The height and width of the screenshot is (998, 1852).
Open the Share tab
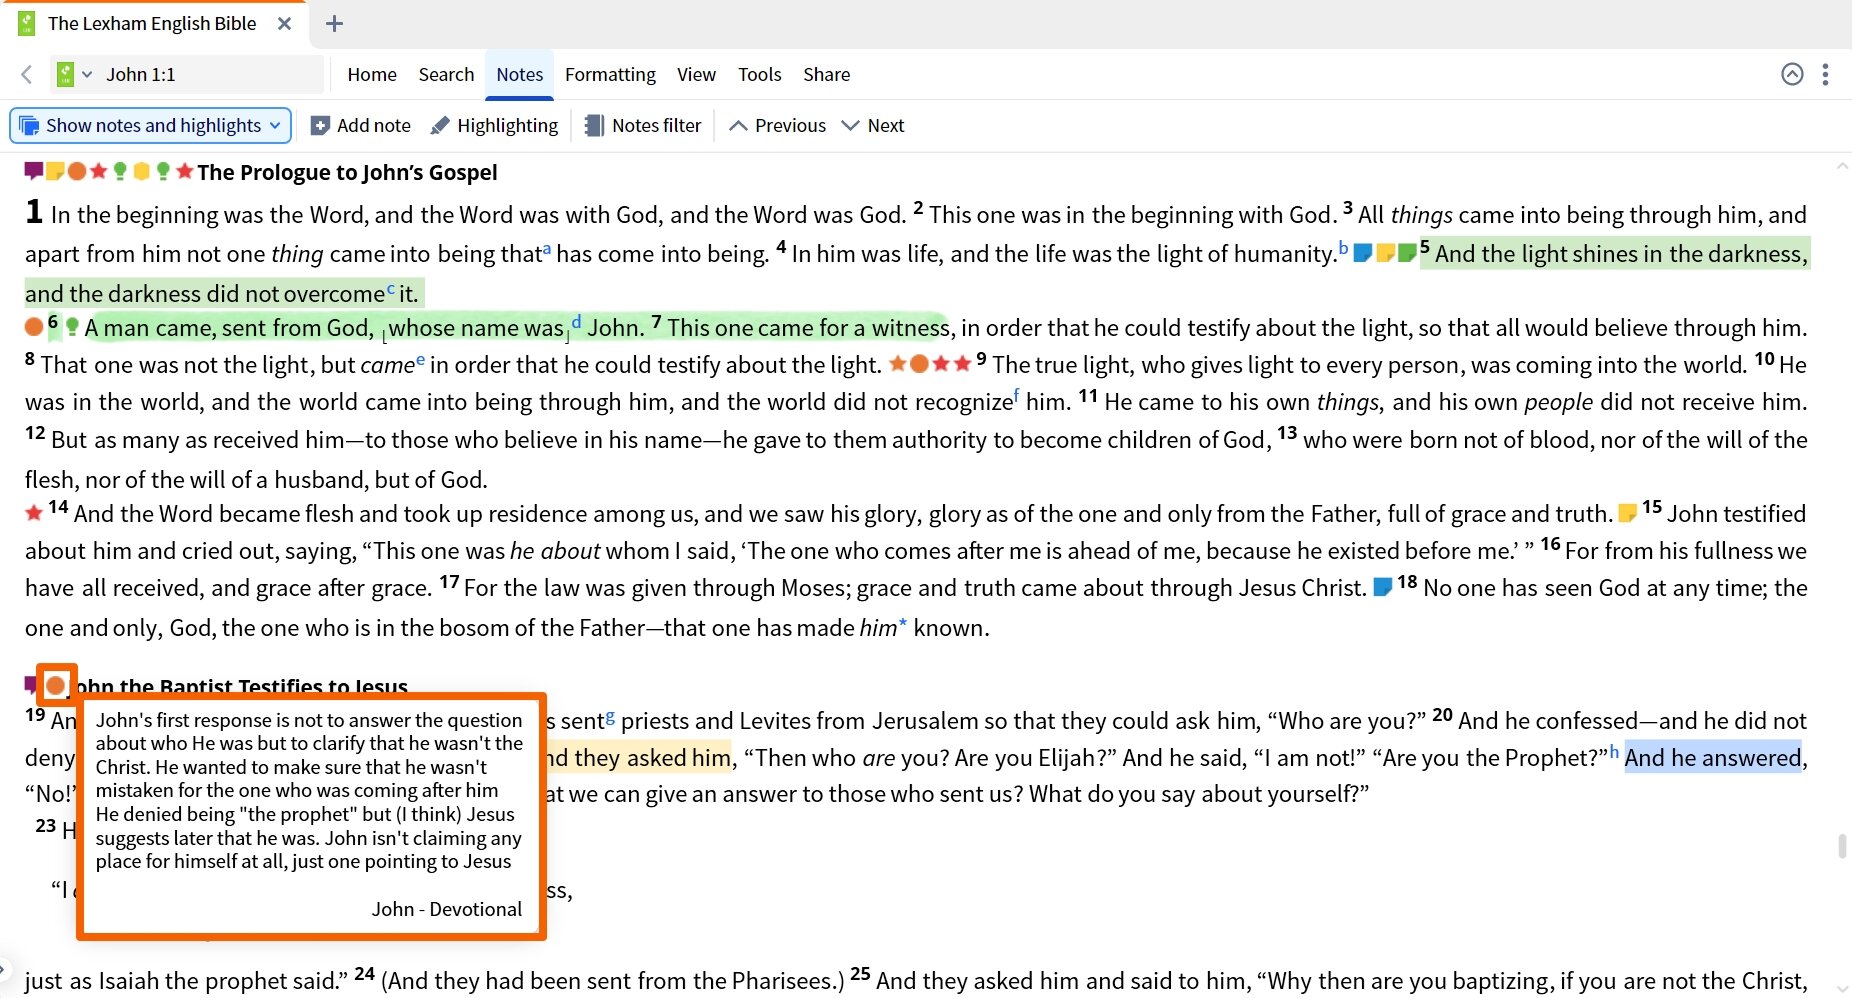[826, 74]
